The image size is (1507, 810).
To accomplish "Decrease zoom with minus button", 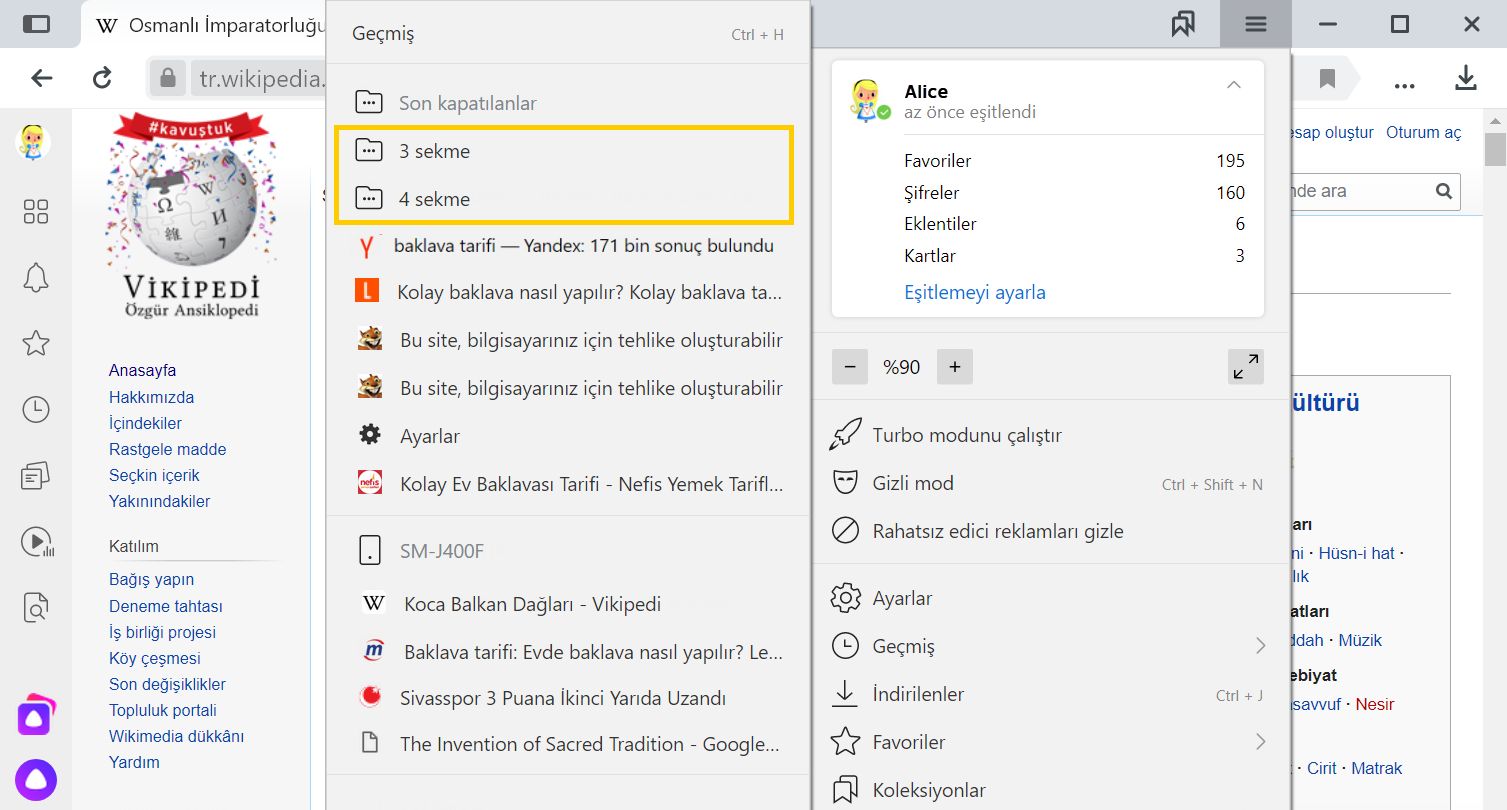I will coord(850,367).
